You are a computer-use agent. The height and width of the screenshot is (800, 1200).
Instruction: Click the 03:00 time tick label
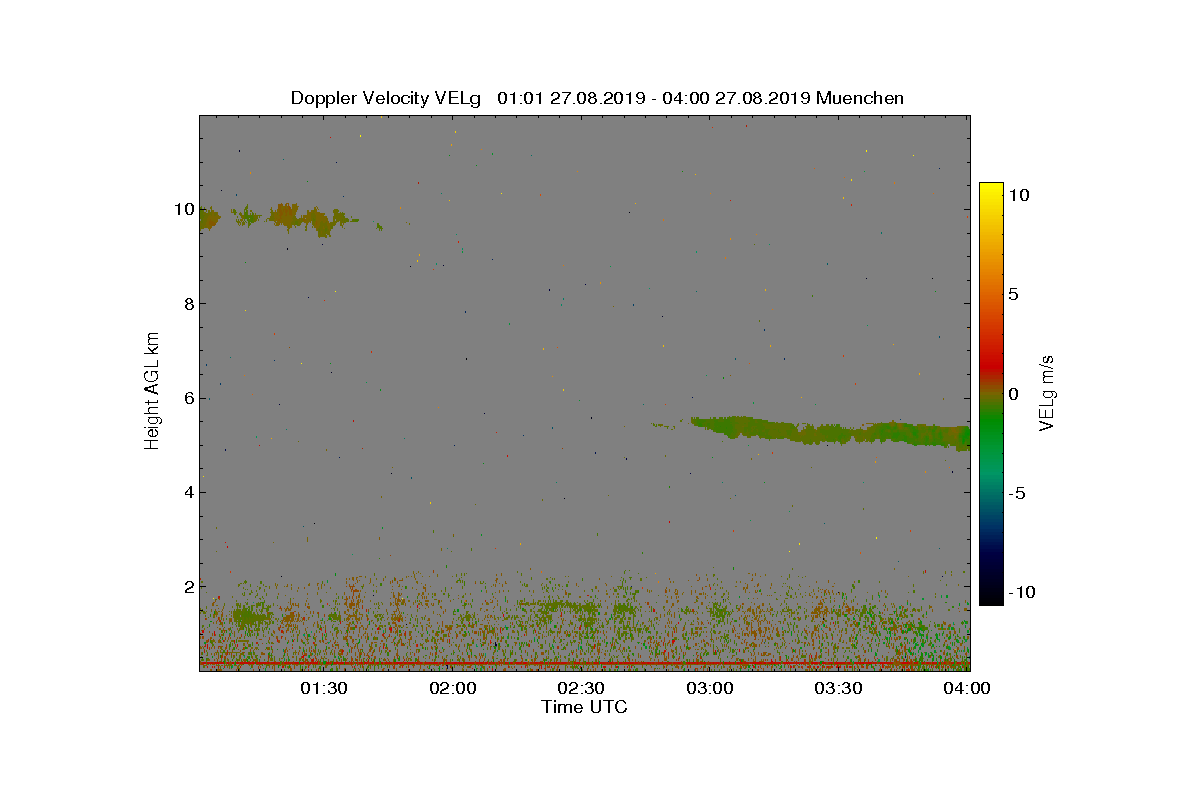tap(710, 688)
